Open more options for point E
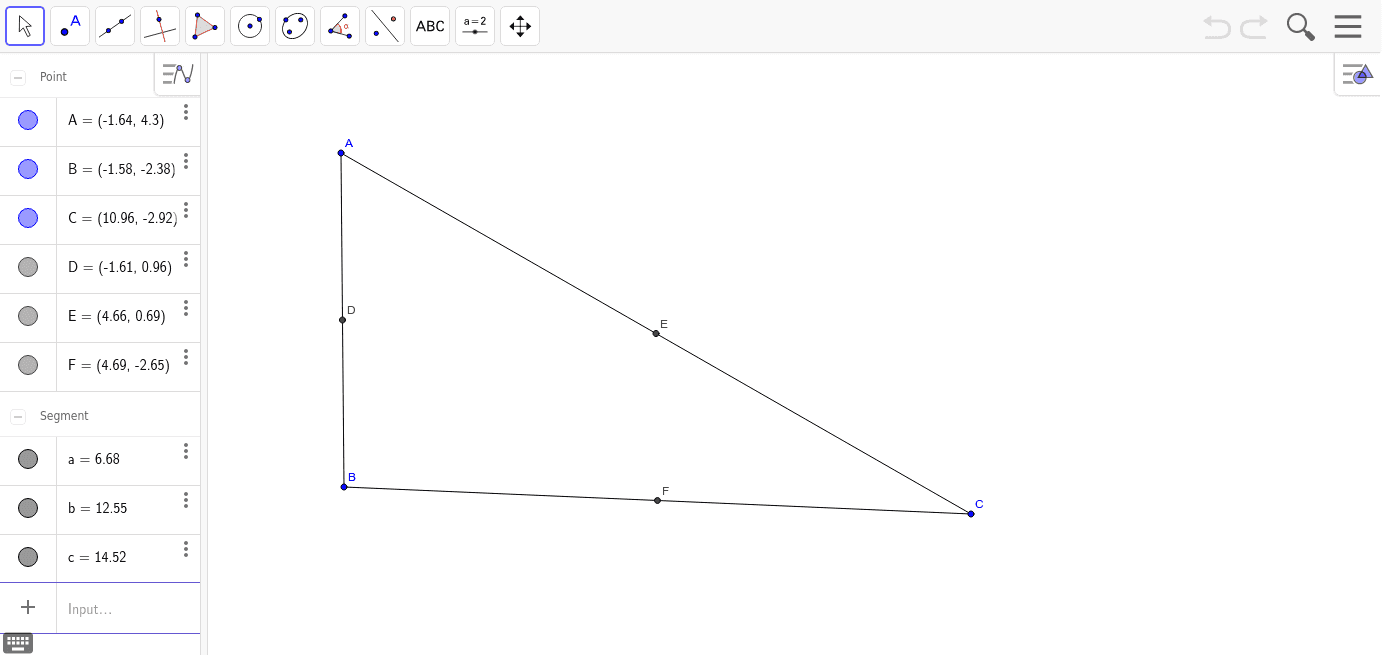1382x657 pixels. pos(186,308)
